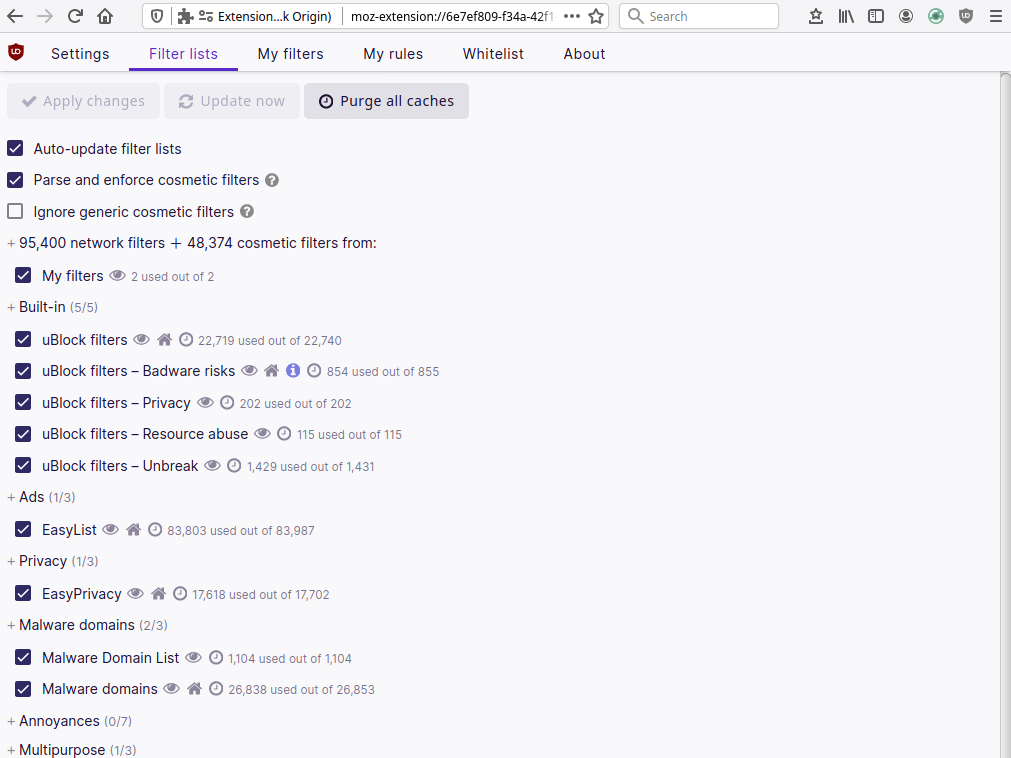
Task: Click help icon for cosmetic filters option
Action: (272, 180)
